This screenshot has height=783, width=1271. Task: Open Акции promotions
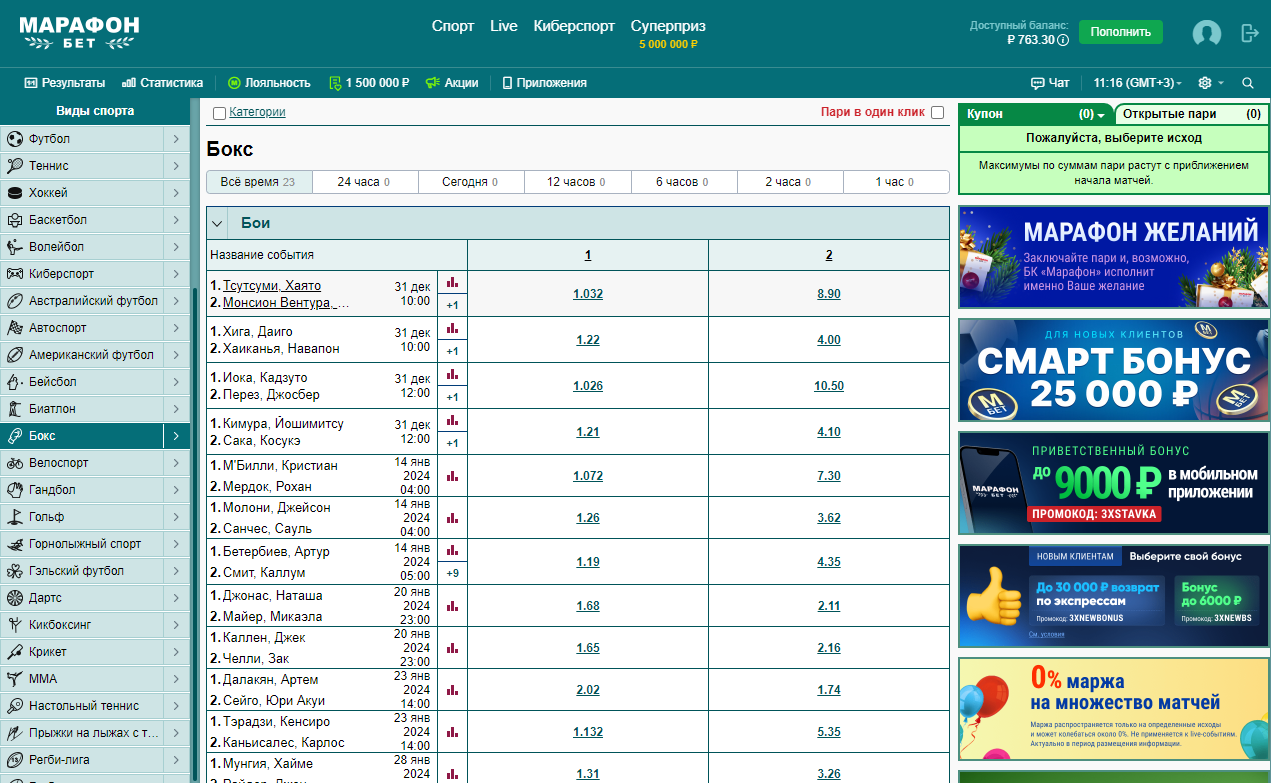pyautogui.click(x=452, y=83)
